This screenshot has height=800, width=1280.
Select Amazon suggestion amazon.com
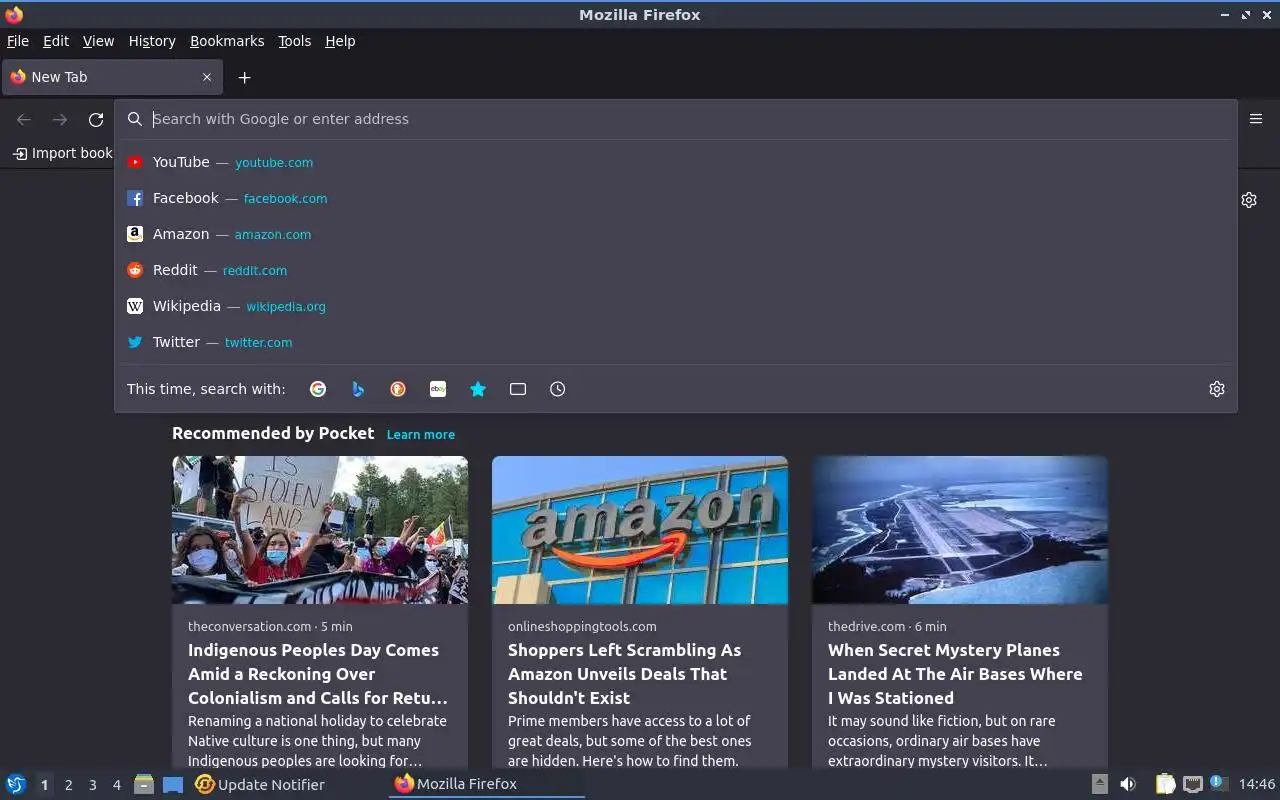click(x=676, y=234)
